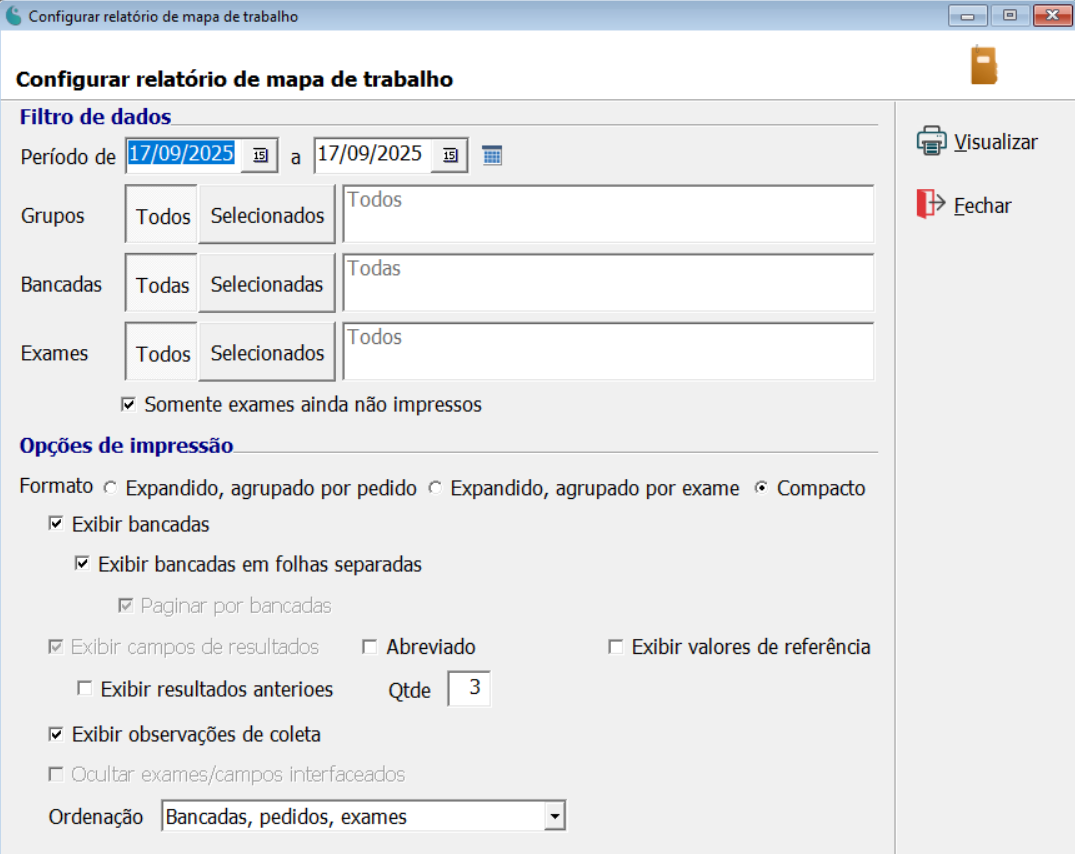Choose Todos for Exames
Screen dimensions: 1075x854
(x=162, y=352)
